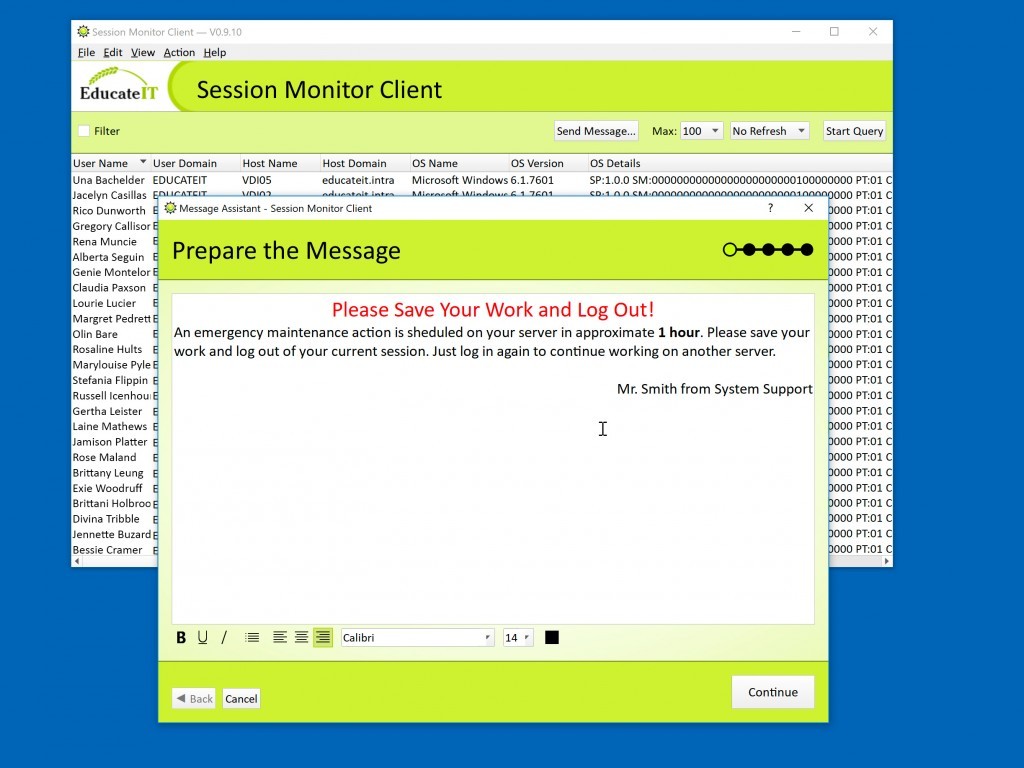Image resolution: width=1024 pixels, height=768 pixels.
Task: Open the black text color swatch
Action: [x=552, y=638]
